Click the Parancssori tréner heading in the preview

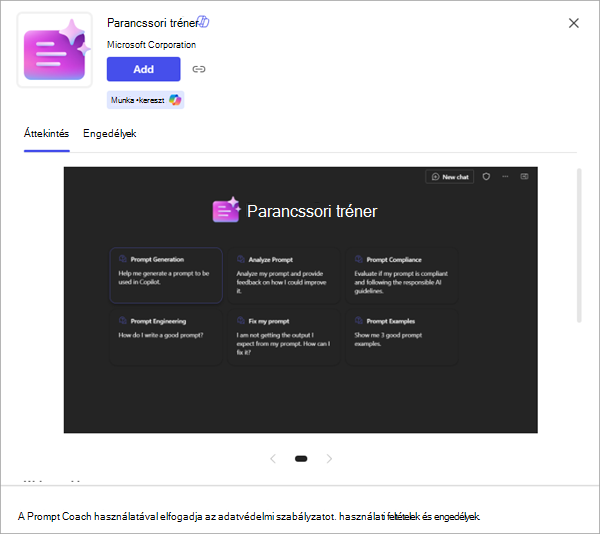point(312,211)
